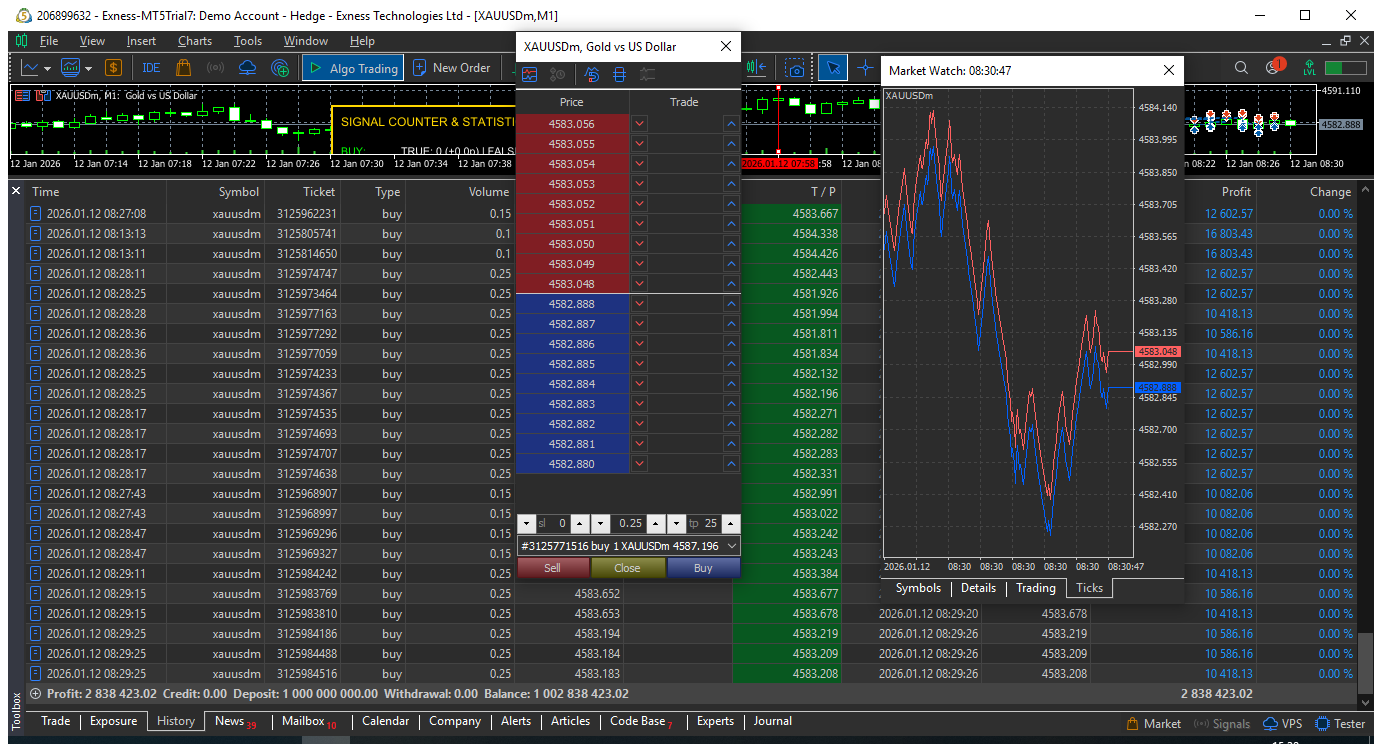Switch to the Ticks tab in Market Watch
Viewport: 1382px width, 744px height.
click(x=1089, y=588)
